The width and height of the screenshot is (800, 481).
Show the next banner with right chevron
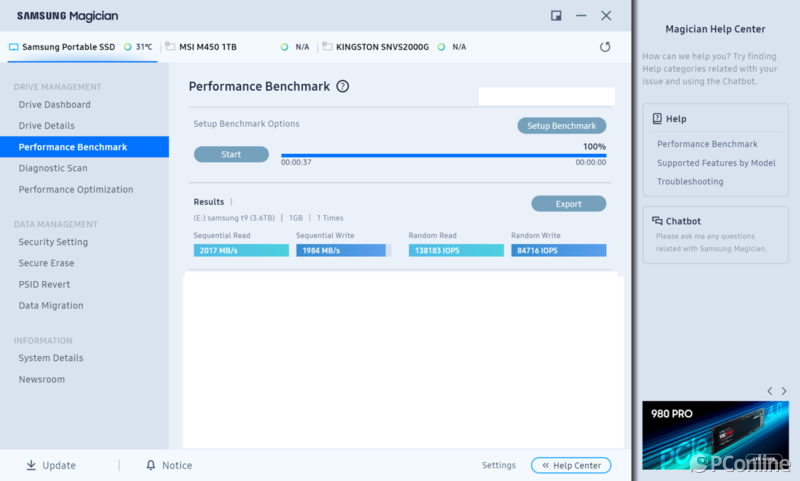[787, 391]
